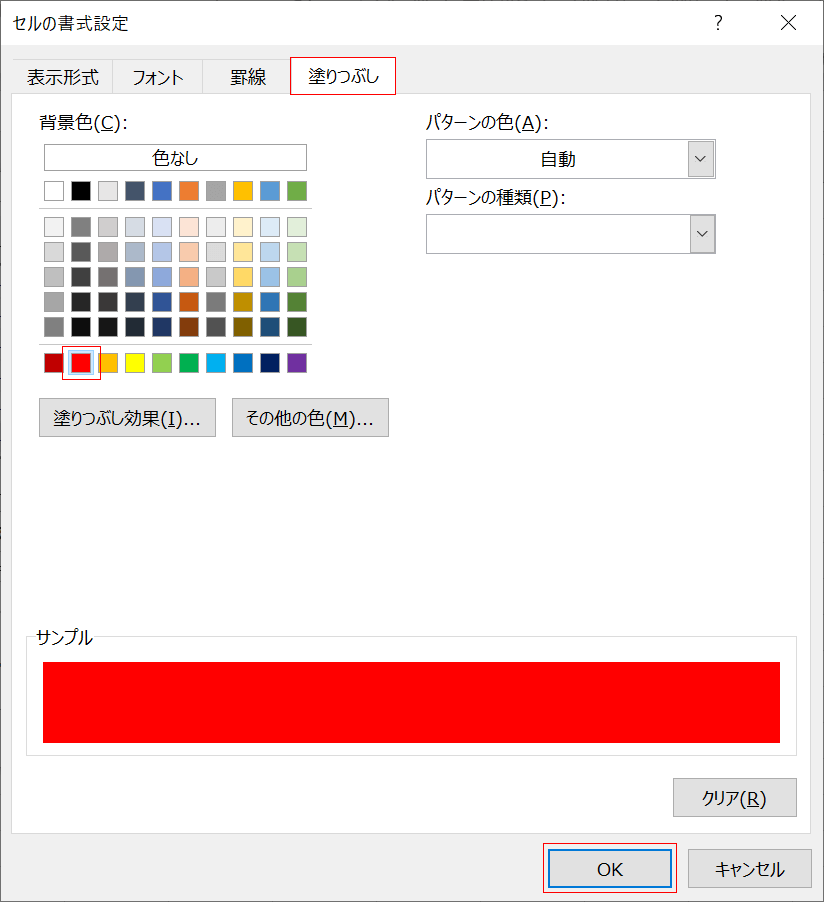
Task: Open the 罫線 tab
Action: coord(246,76)
